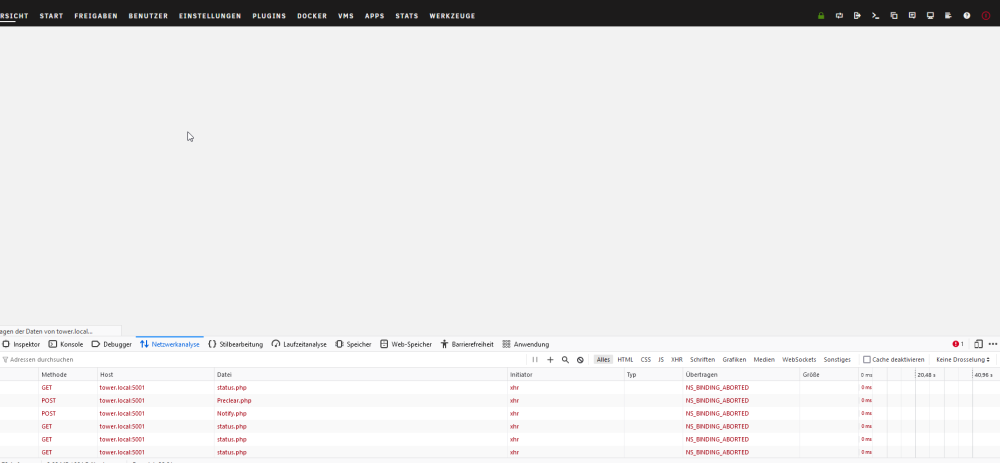The height and width of the screenshot is (463, 1000).
Task: Click the overlapping windows icon in the header
Action: pyautogui.click(x=894, y=16)
